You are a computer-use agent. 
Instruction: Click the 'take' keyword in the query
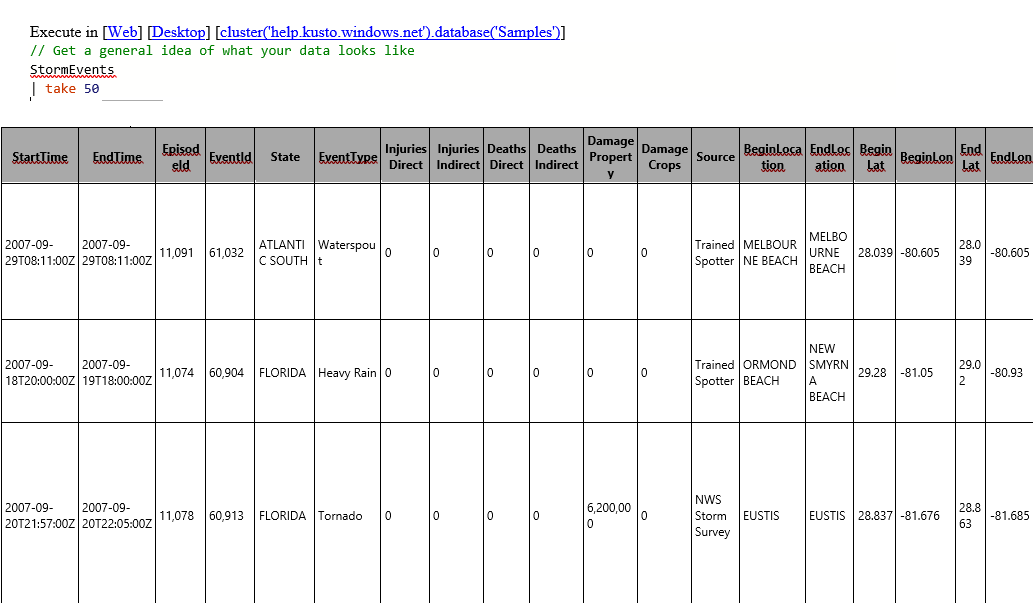pos(60,88)
